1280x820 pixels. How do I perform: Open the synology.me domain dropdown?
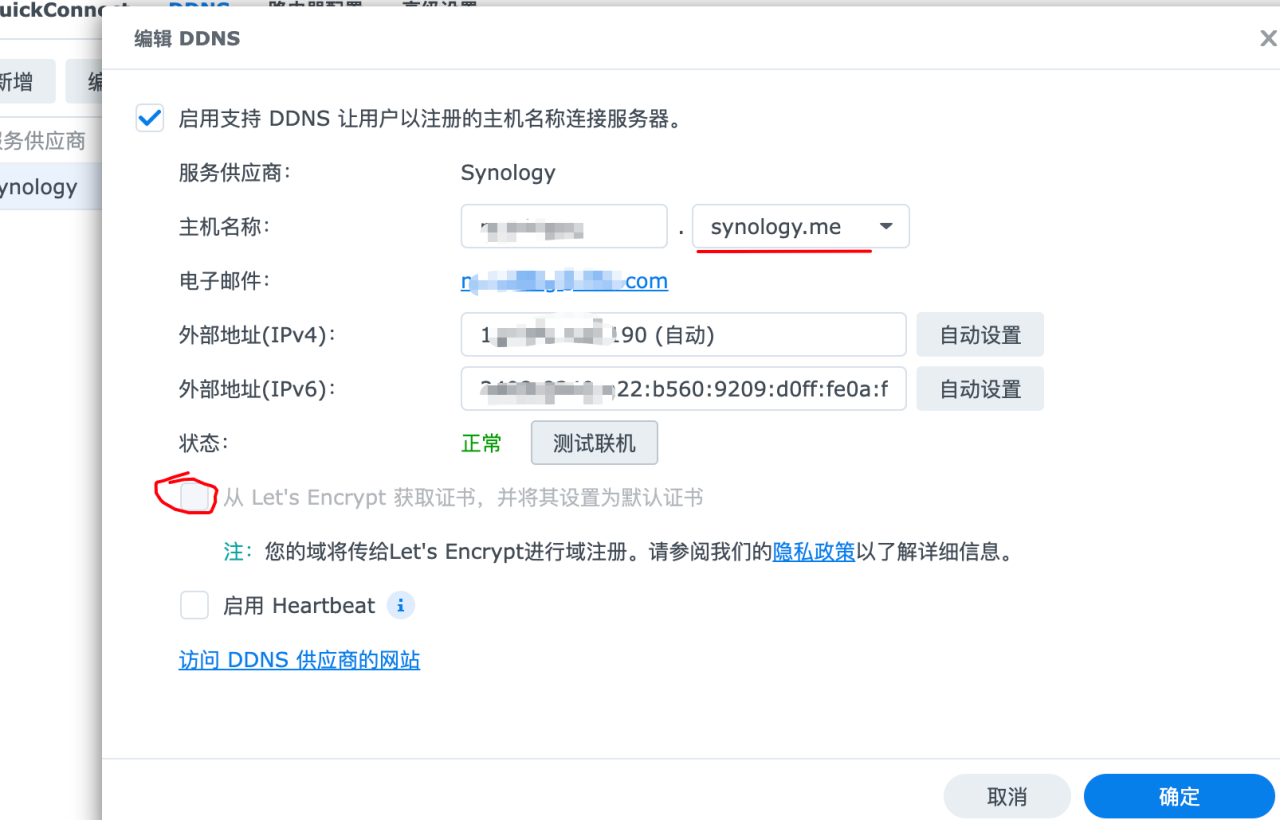886,226
